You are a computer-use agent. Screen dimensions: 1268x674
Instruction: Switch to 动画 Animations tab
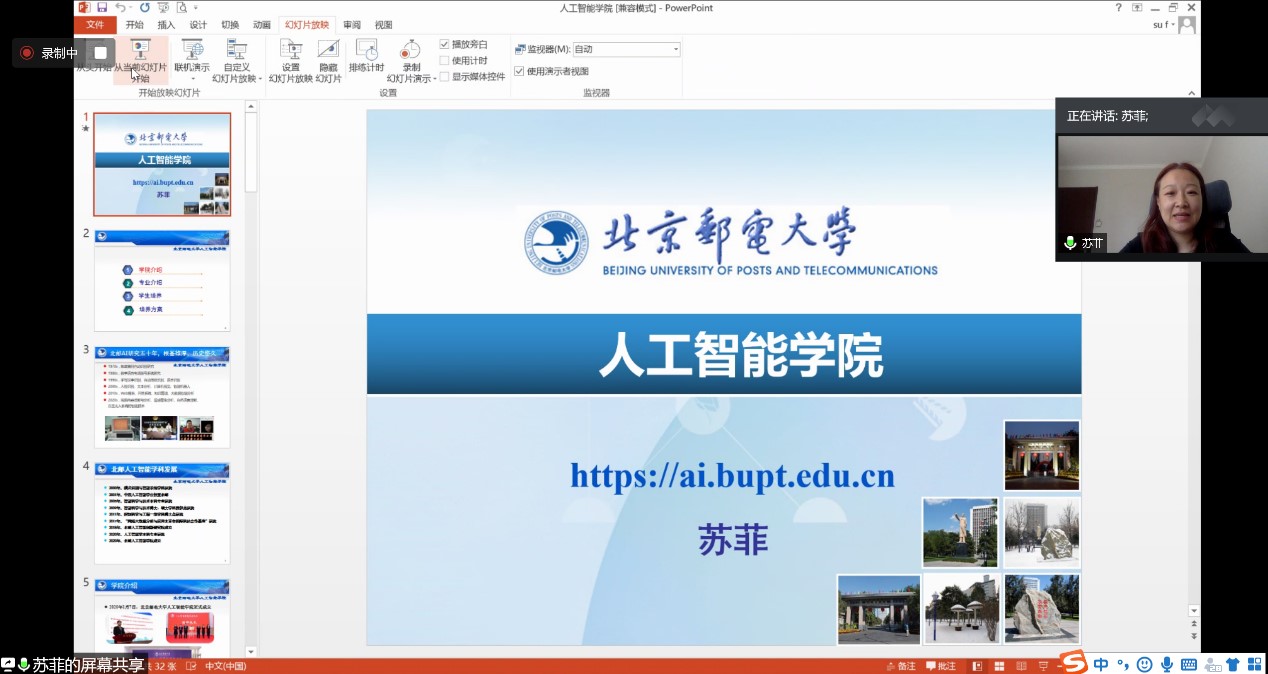[262, 25]
